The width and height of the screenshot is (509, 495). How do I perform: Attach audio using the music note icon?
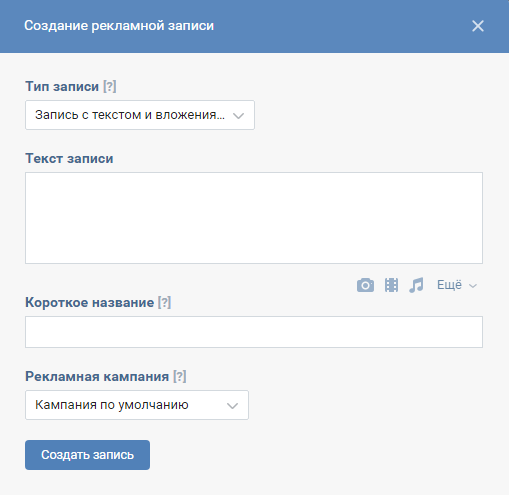tap(416, 285)
